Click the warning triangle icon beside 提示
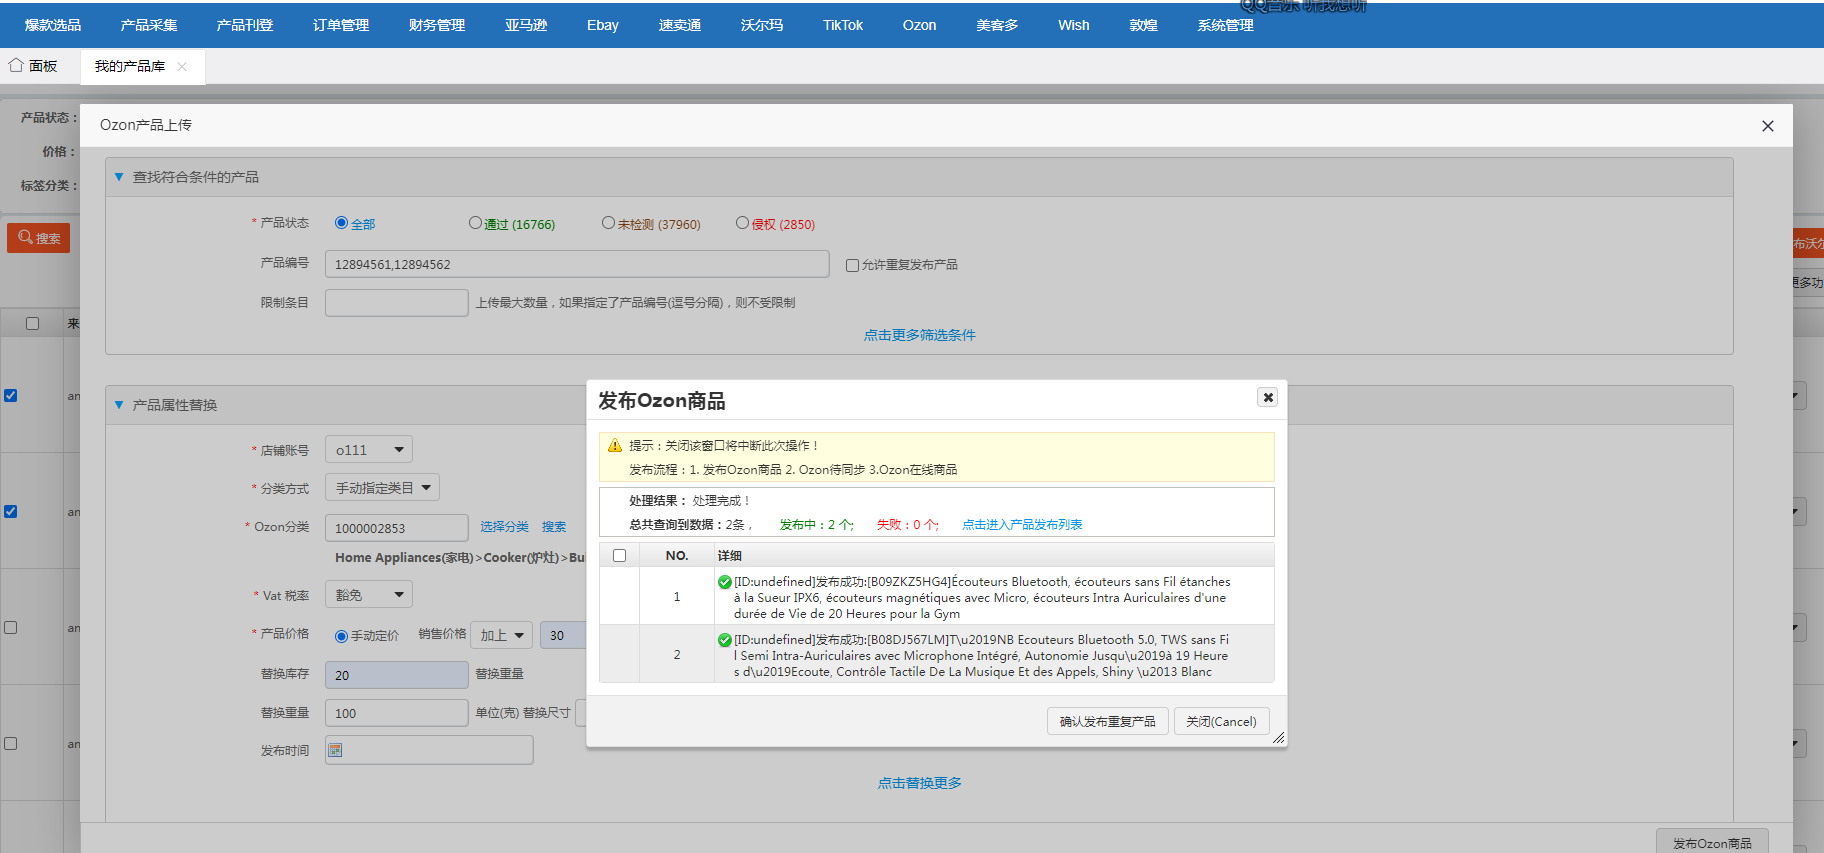 (615, 445)
